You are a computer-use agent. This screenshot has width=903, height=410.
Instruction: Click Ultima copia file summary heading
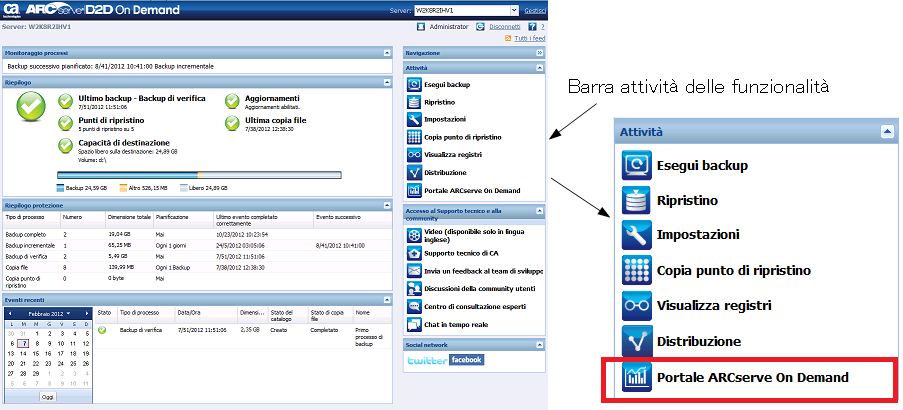[x=276, y=120]
